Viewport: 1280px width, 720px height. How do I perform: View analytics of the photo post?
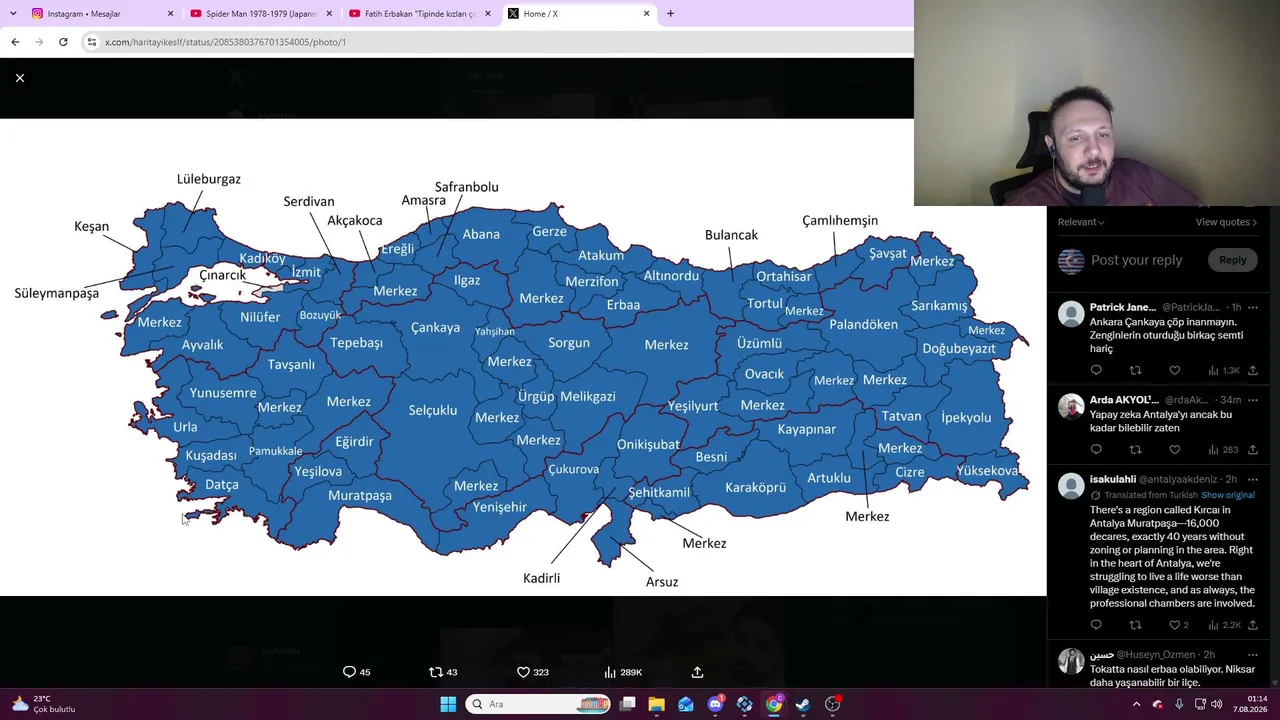click(623, 672)
